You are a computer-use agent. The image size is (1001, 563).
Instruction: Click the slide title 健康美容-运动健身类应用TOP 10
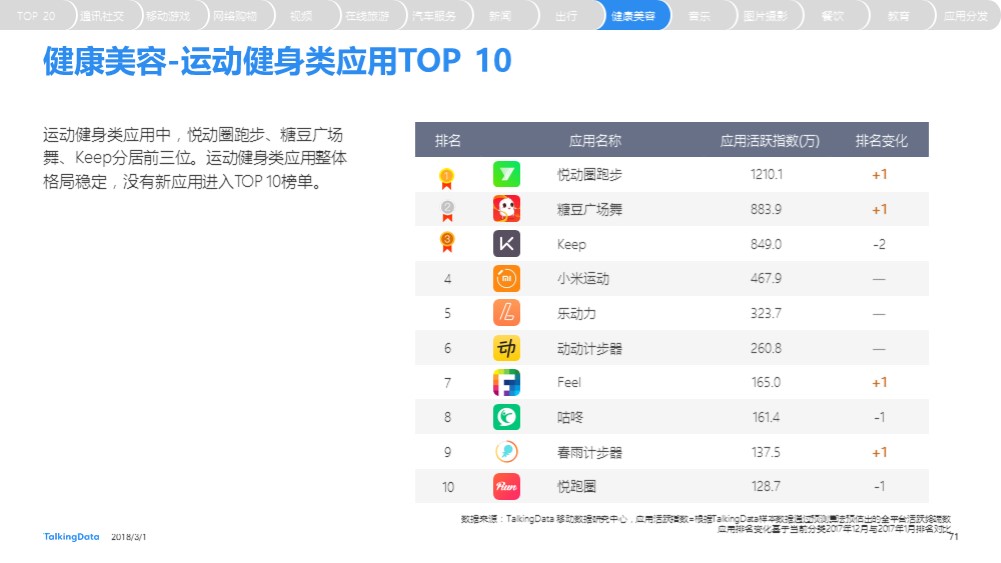pyautogui.click(x=277, y=61)
